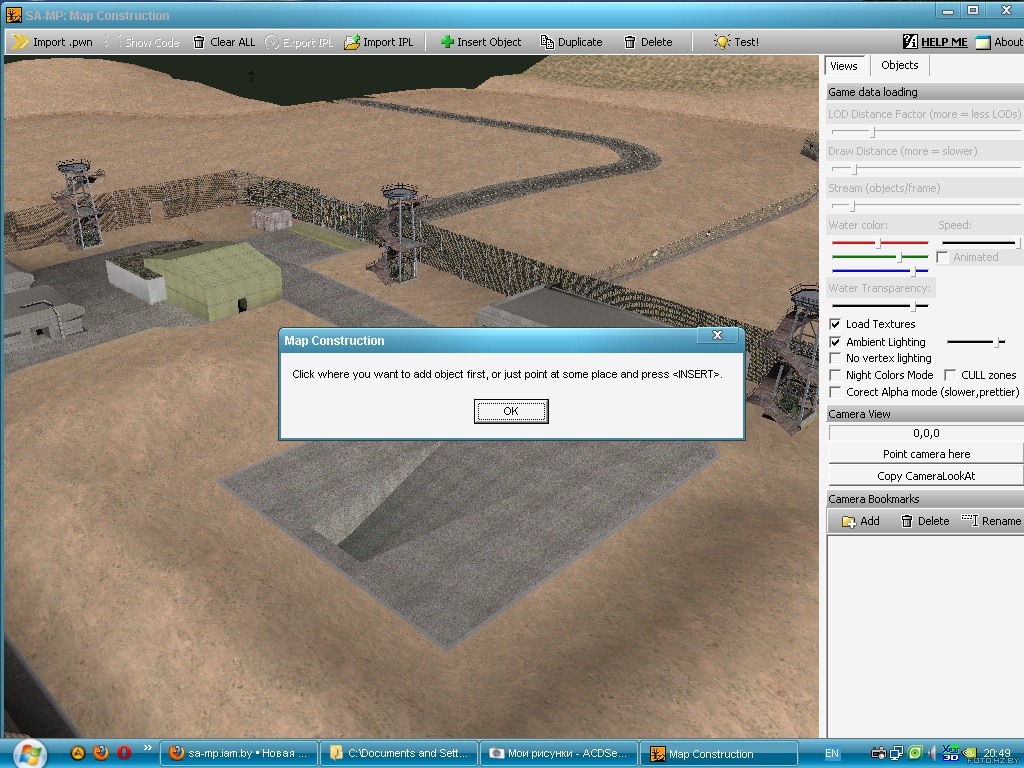Viewport: 1024px width, 768px height.
Task: Toggle the Ambient Lighting checkbox
Action: pos(835,342)
